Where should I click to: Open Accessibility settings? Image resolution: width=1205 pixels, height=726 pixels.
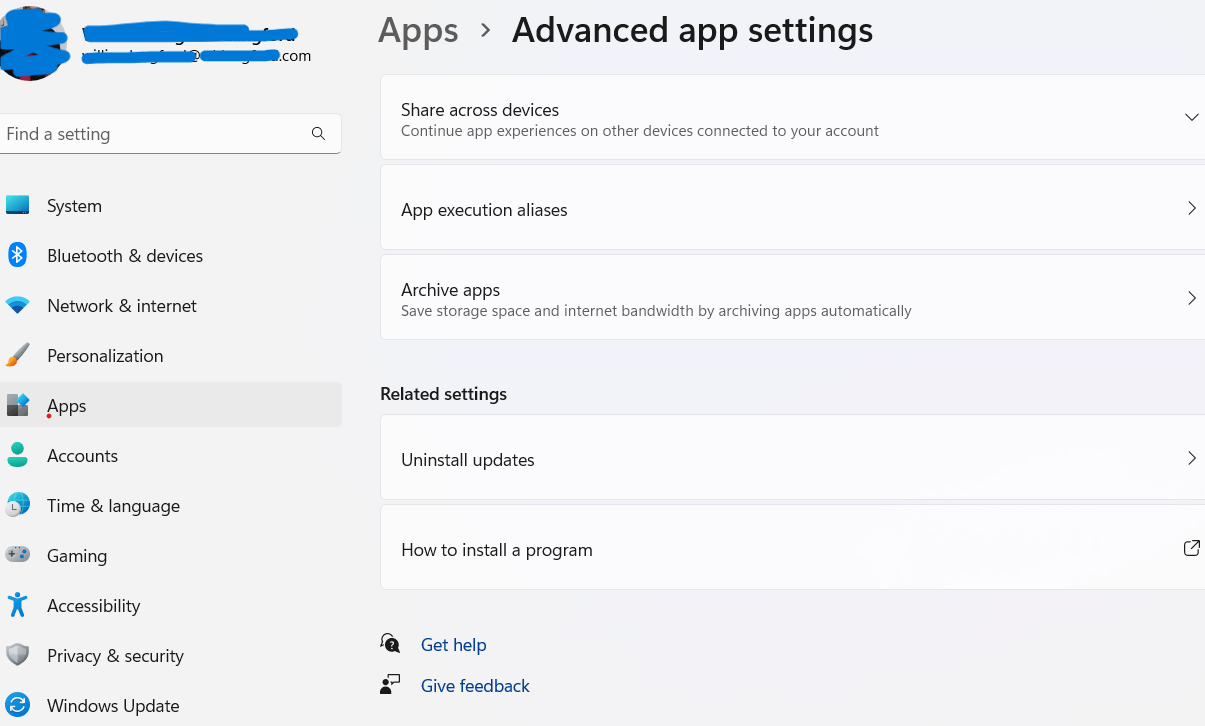pos(93,606)
